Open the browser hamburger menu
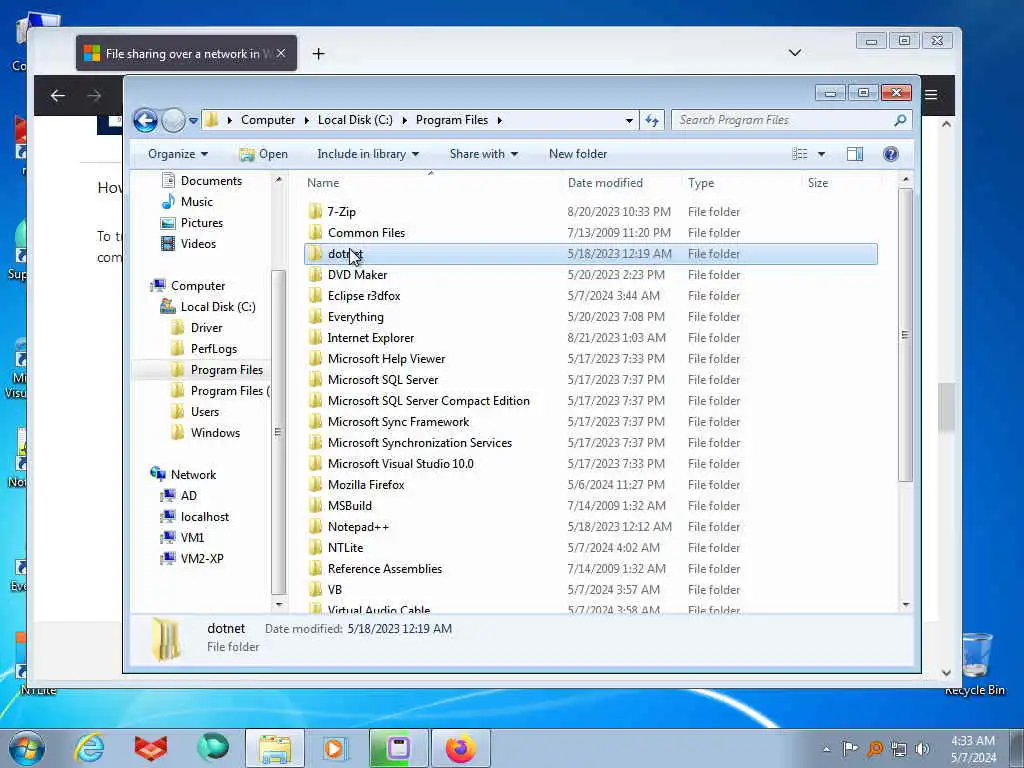Screen dimensions: 1024x768 (931, 95)
